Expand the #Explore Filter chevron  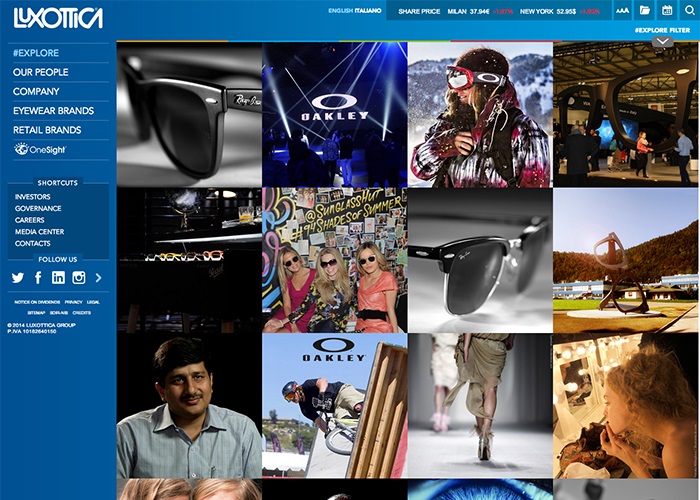663,42
